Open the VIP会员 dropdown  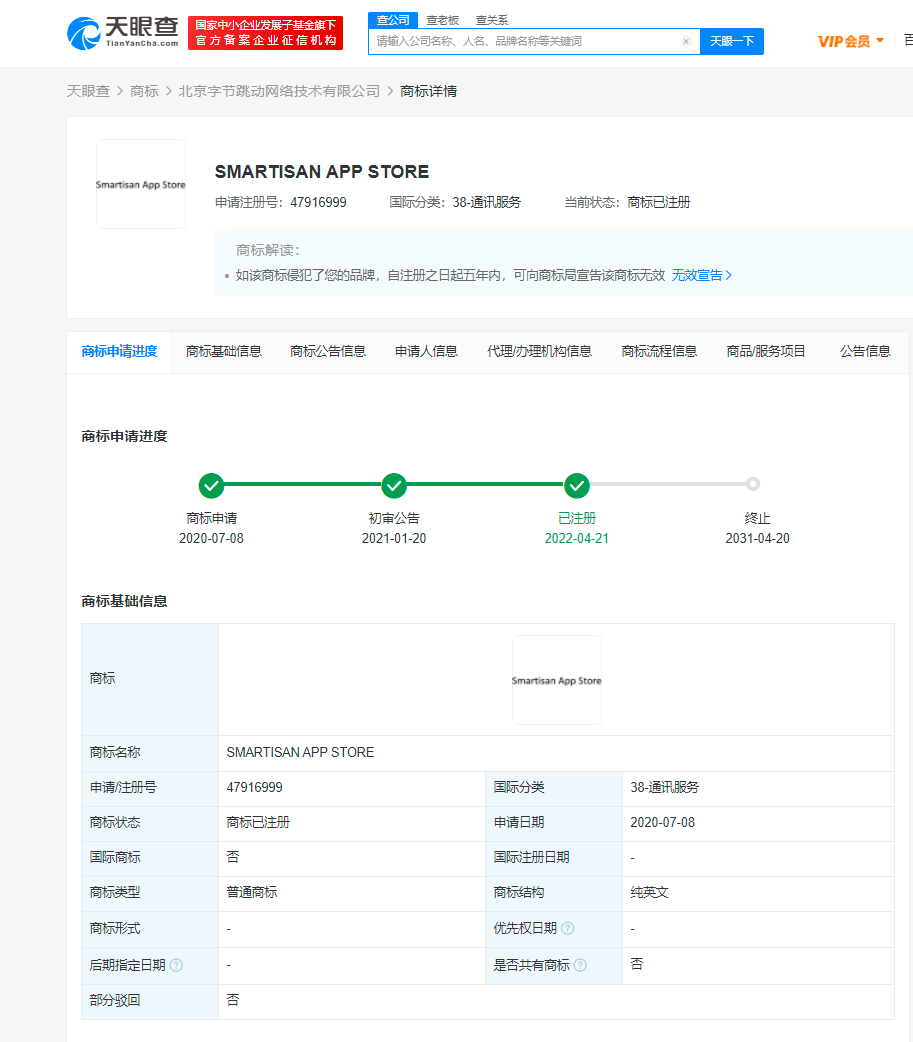click(851, 41)
